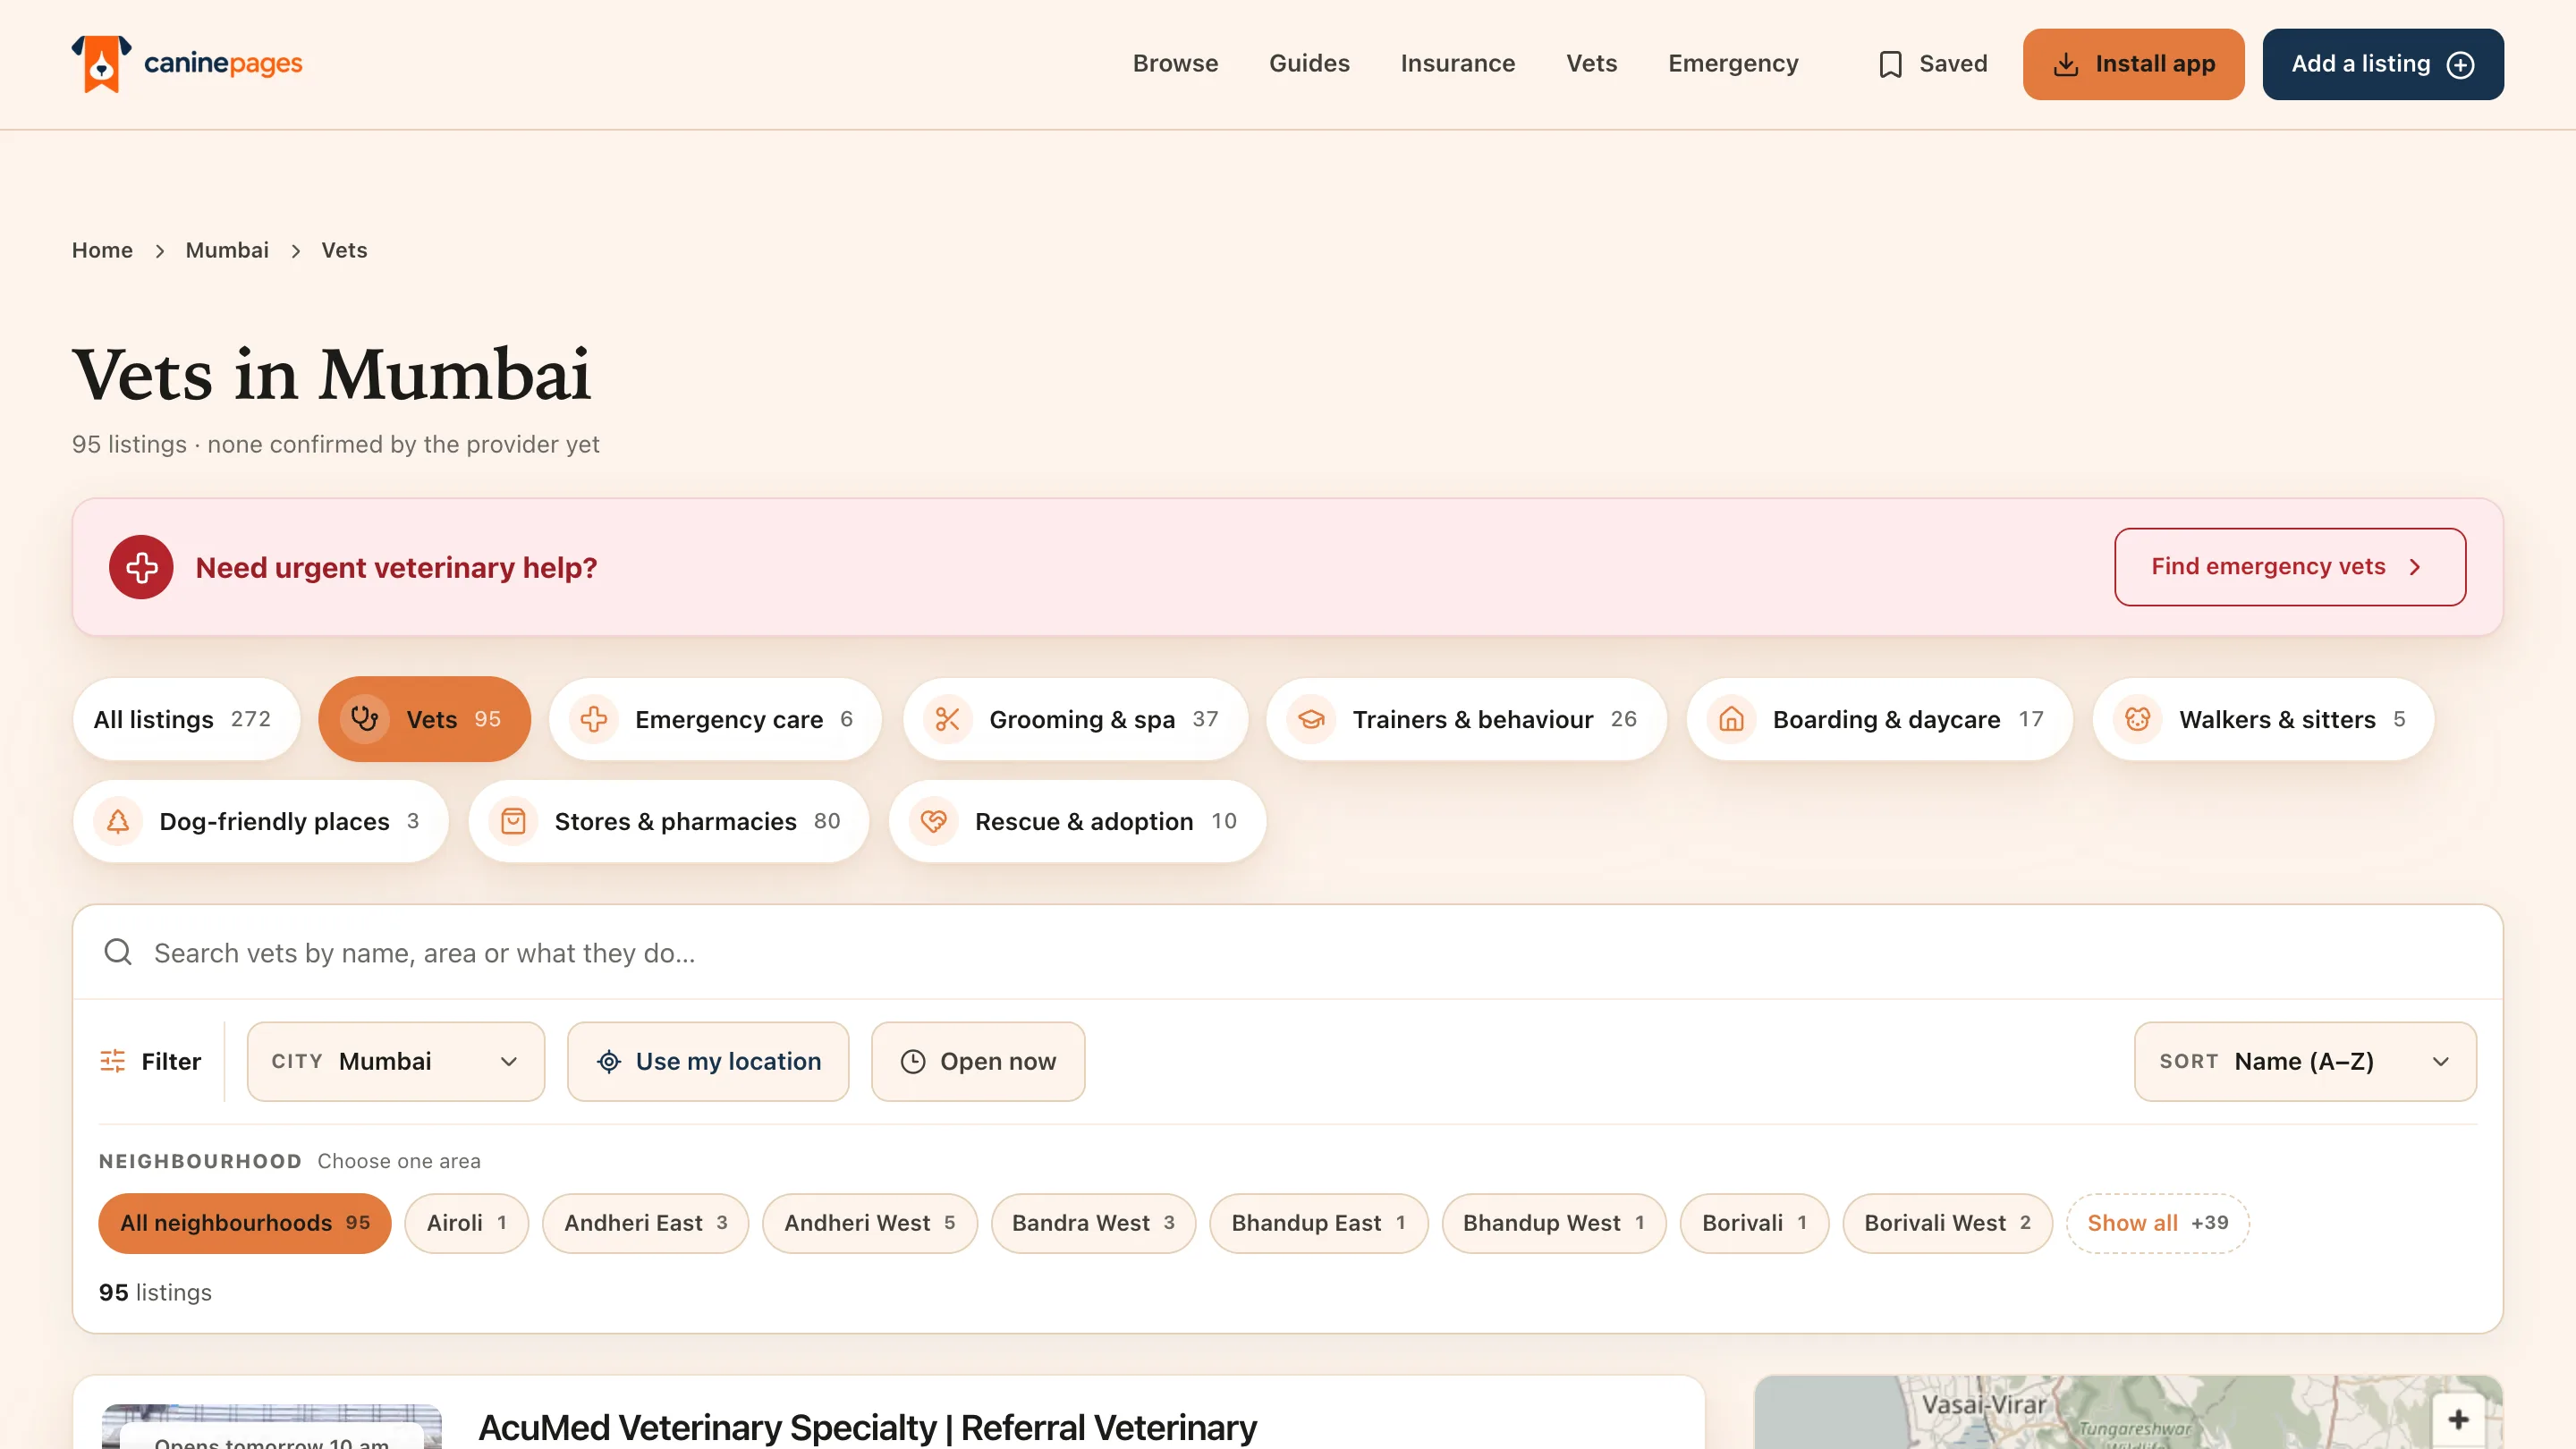2576x1449 pixels.
Task: Click the house icon on Boarding & daycare
Action: tap(1731, 719)
